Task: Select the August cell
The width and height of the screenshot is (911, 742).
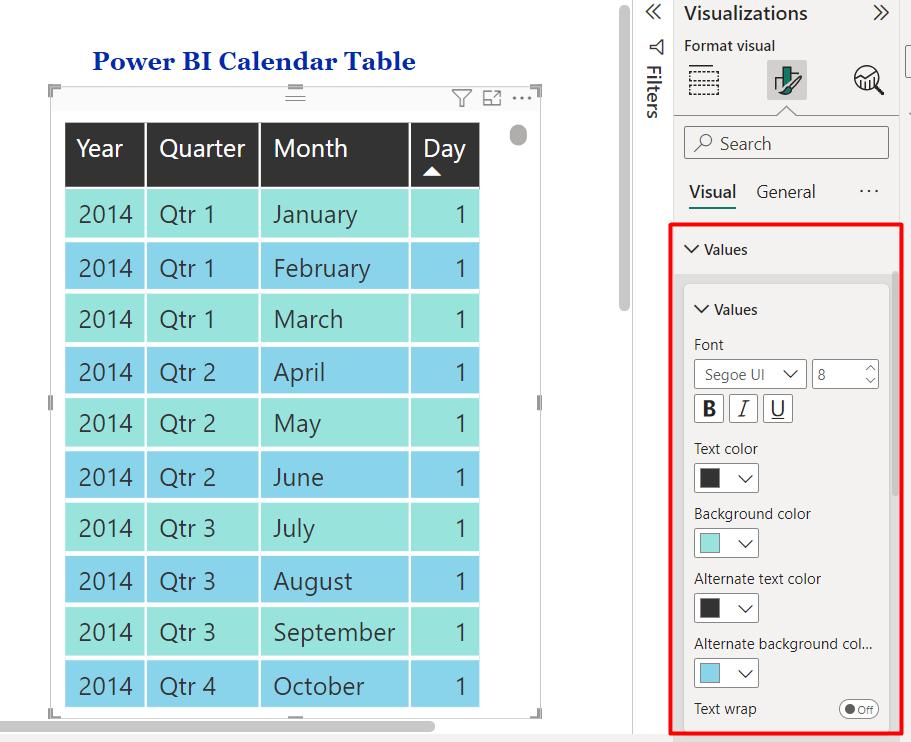Action: point(335,581)
